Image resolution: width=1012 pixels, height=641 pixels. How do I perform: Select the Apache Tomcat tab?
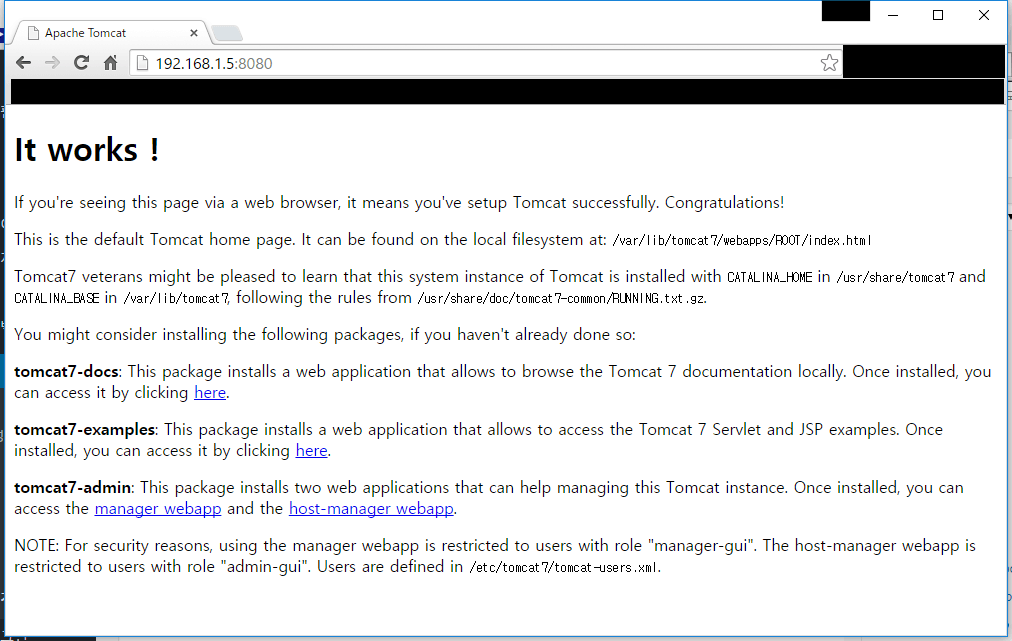click(110, 33)
